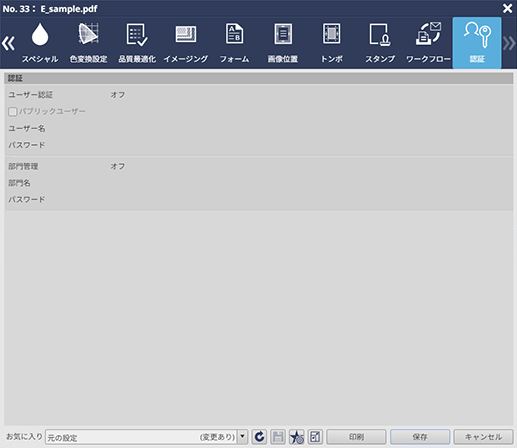The height and width of the screenshot is (448, 517).
Task: Go to previous tabs with left chevrons
Action: pyautogui.click(x=8, y=43)
